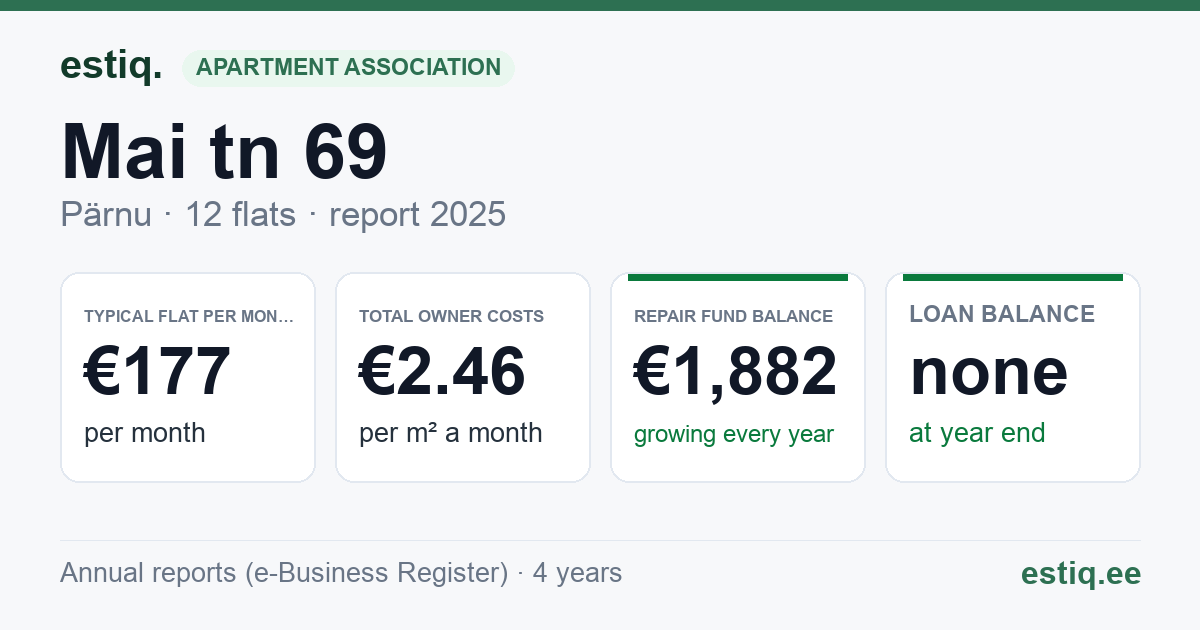Click the "growing every year" text
1200x630 pixels.
734,435
